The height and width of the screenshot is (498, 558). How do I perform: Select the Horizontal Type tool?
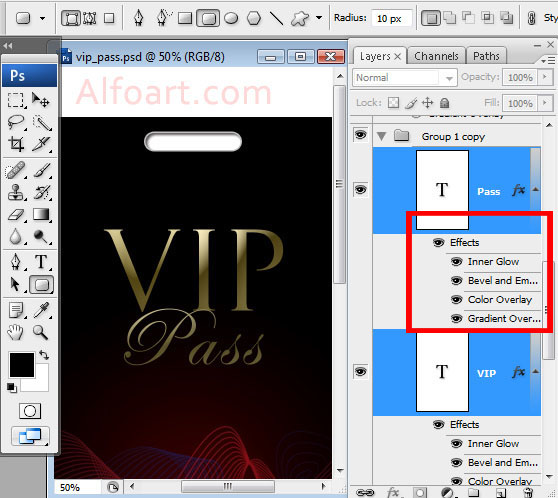pyautogui.click(x=41, y=262)
